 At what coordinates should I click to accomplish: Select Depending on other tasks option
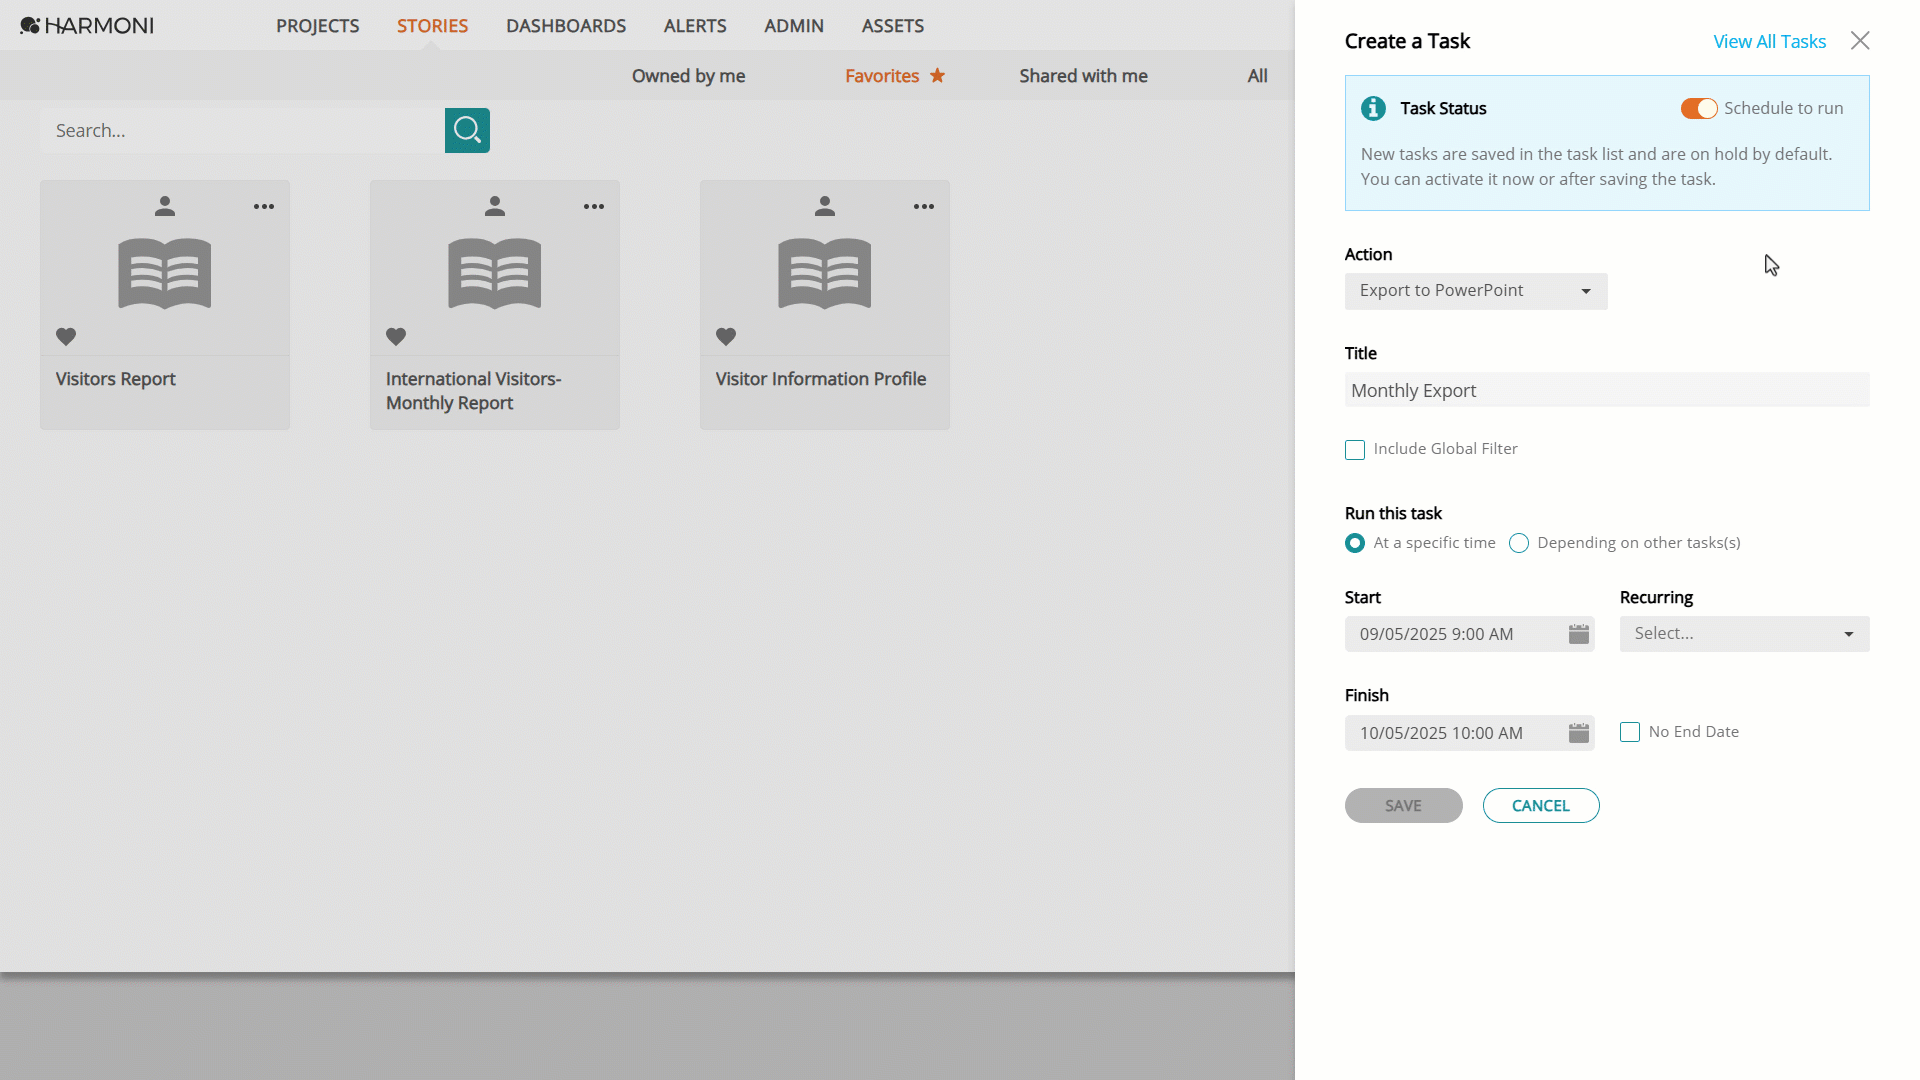pyautogui.click(x=1519, y=543)
